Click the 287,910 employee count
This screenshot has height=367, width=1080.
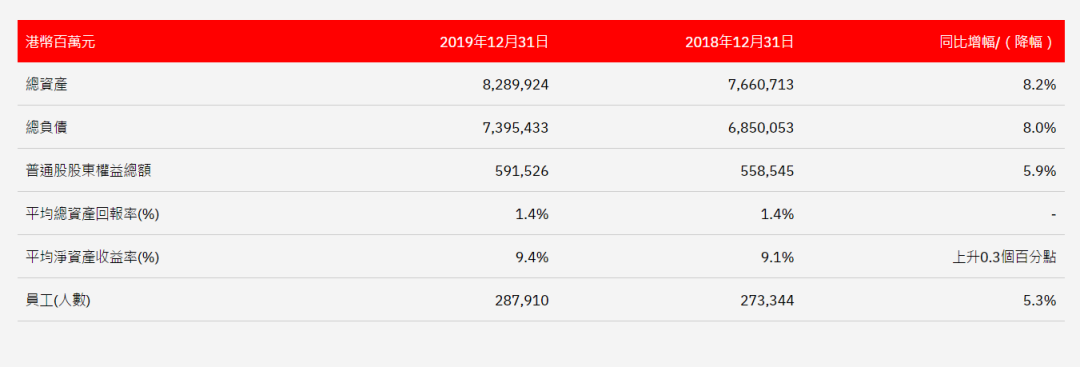click(522, 300)
